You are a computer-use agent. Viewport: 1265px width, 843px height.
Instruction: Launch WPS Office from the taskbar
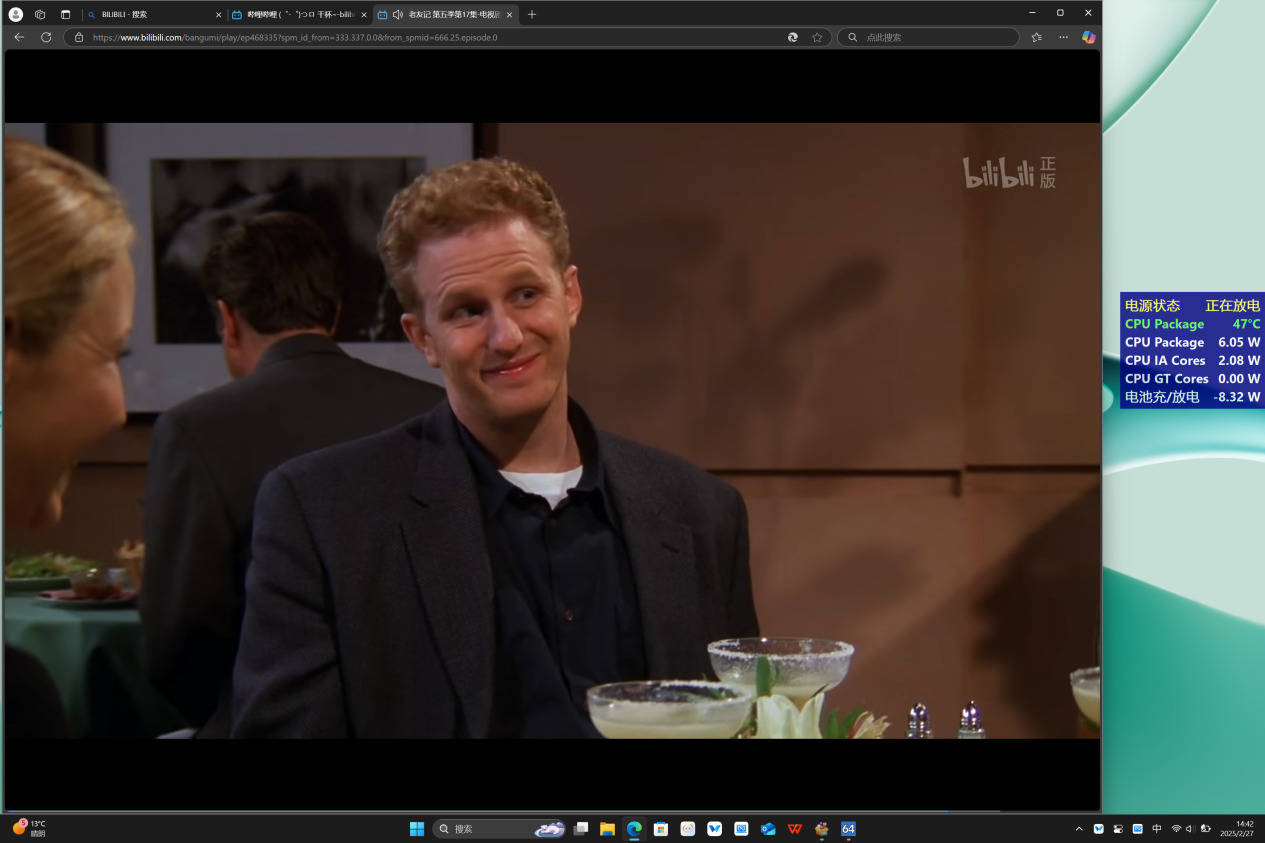click(794, 829)
